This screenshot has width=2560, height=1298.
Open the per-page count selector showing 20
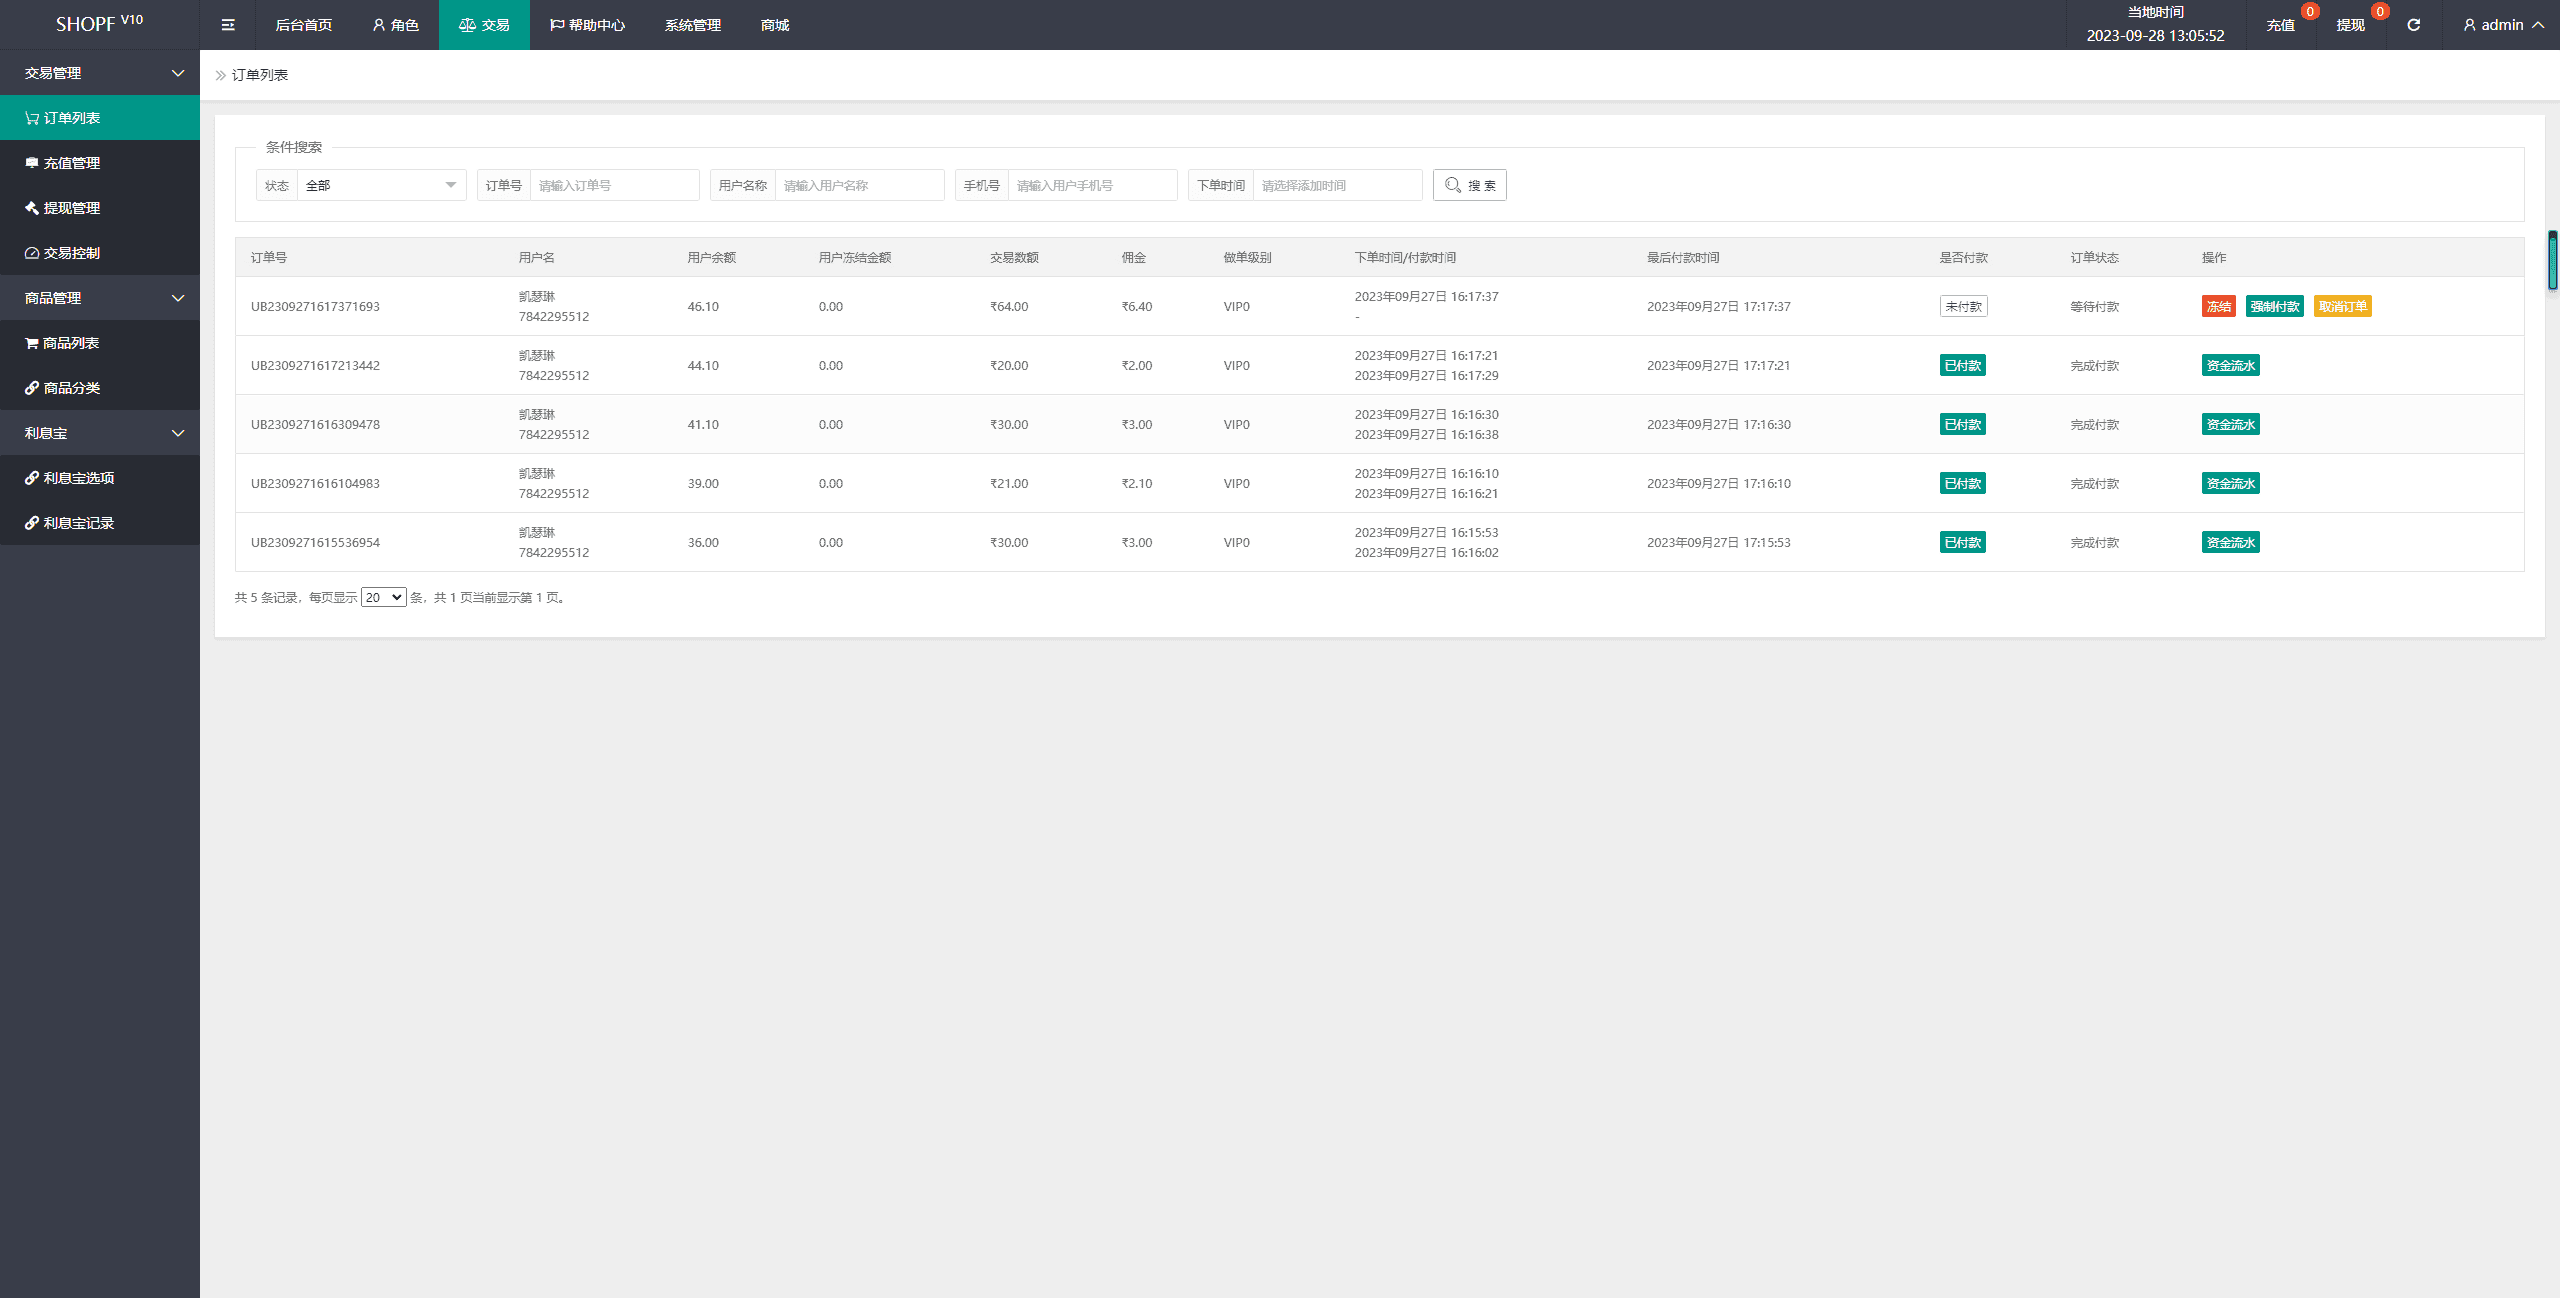(x=383, y=597)
